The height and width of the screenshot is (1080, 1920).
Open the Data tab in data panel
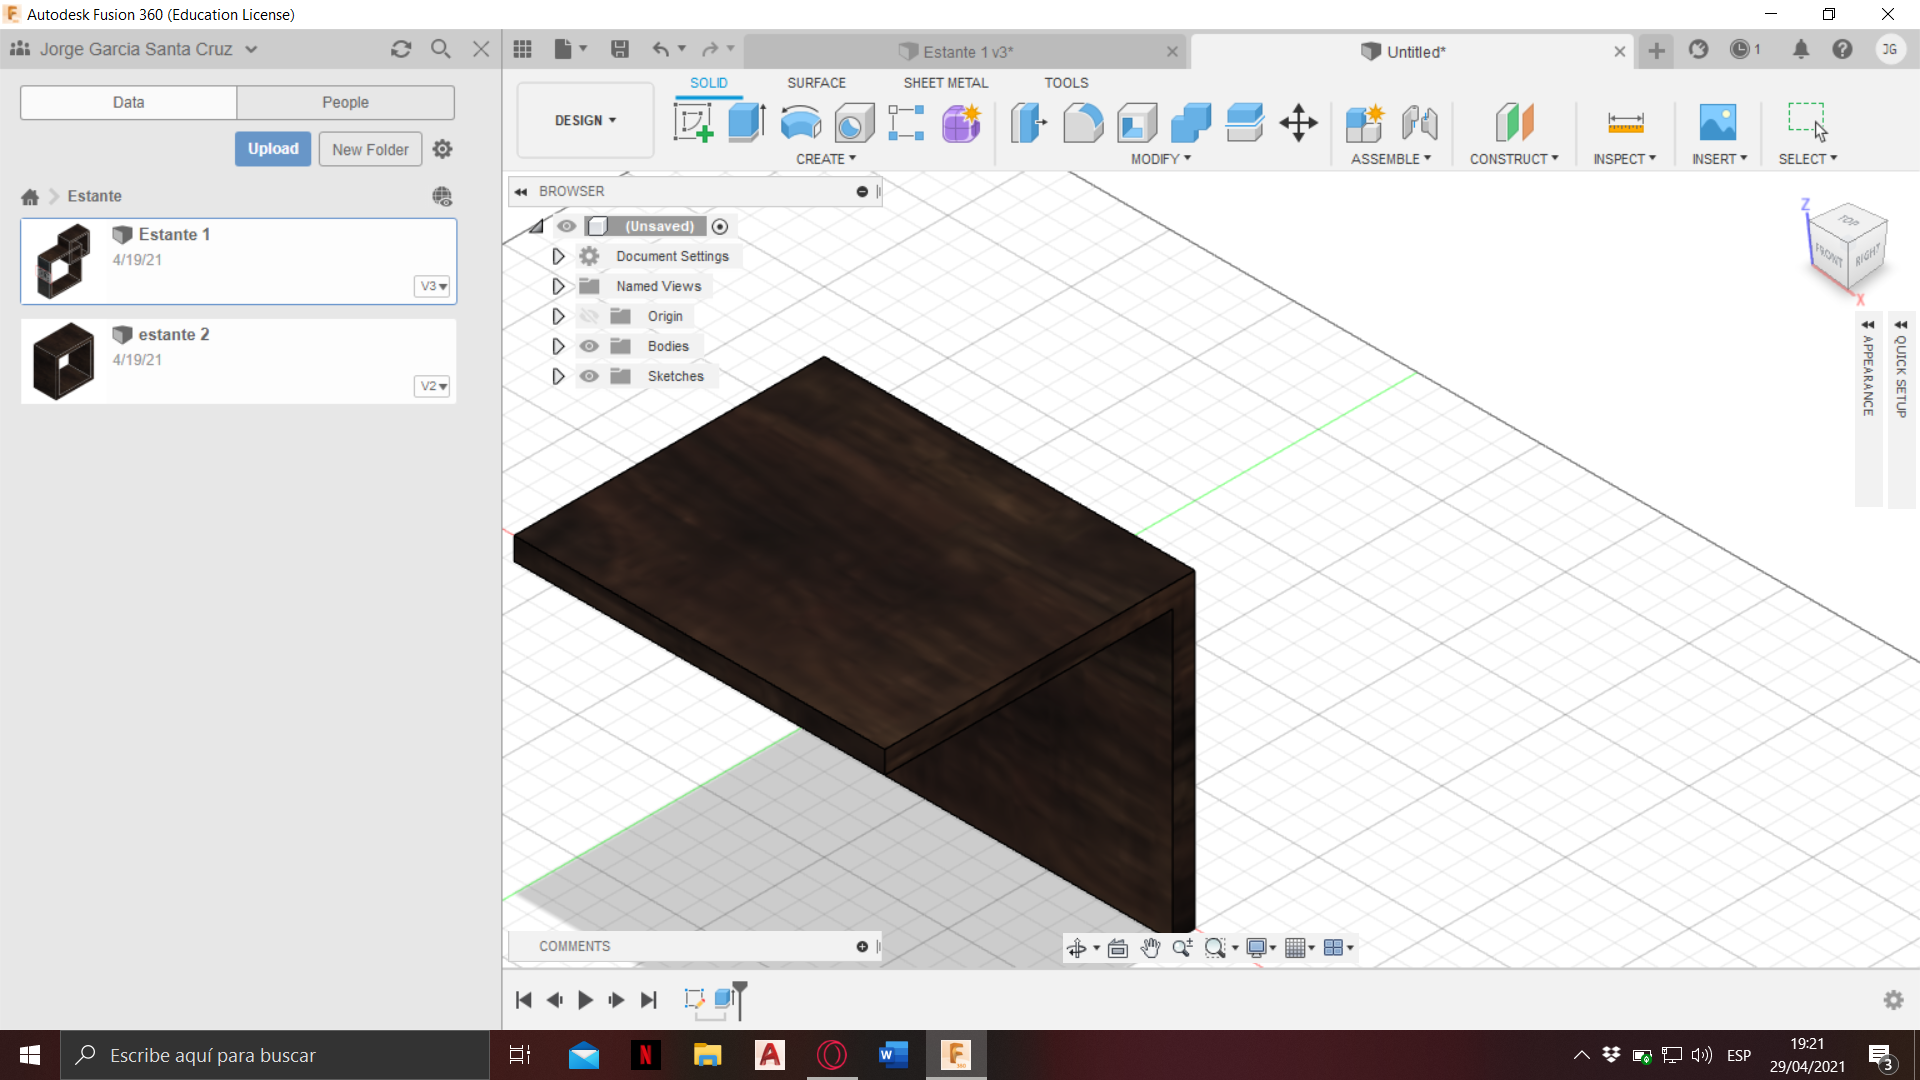click(128, 102)
